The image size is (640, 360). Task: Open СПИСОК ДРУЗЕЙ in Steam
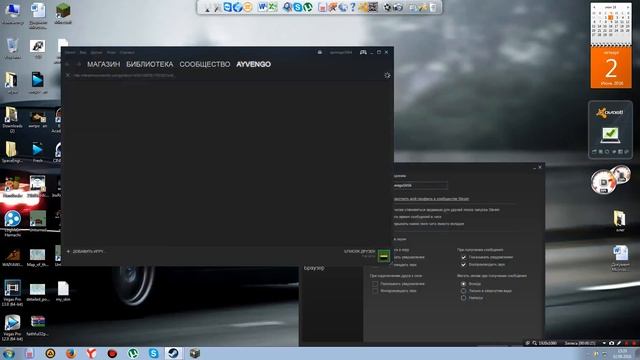pos(359,251)
